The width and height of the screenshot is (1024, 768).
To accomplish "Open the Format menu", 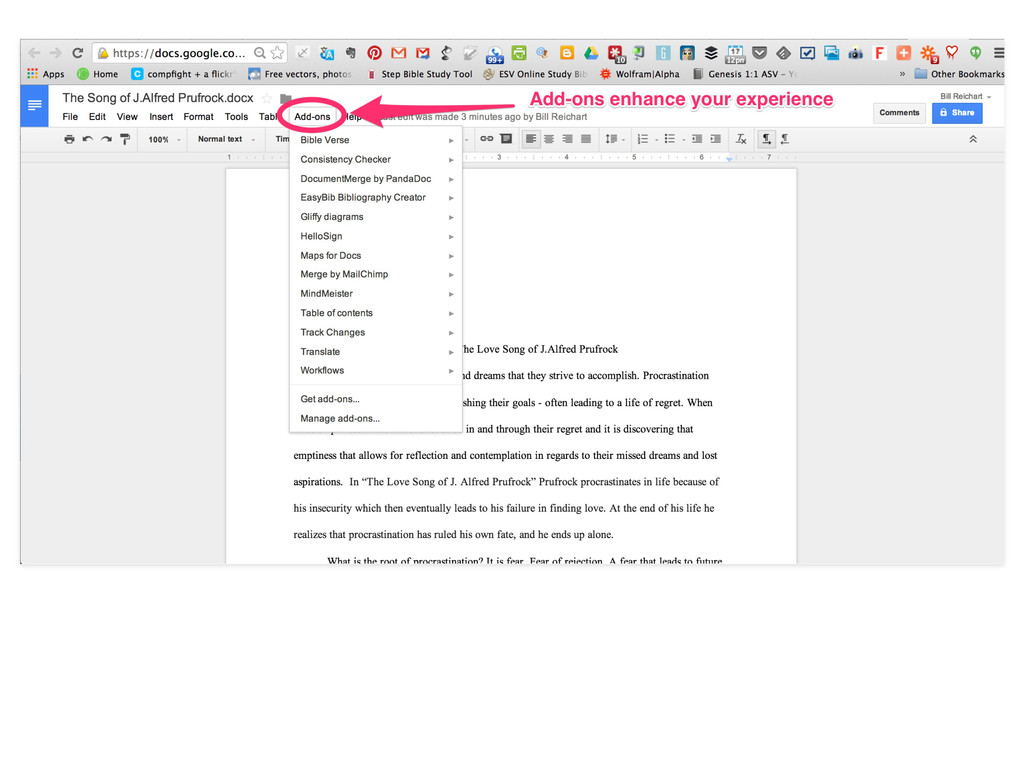I will tap(199, 117).
